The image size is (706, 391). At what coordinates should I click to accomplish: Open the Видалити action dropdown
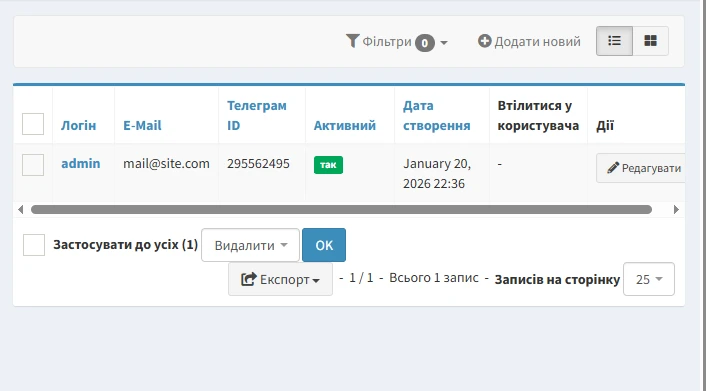click(250, 245)
